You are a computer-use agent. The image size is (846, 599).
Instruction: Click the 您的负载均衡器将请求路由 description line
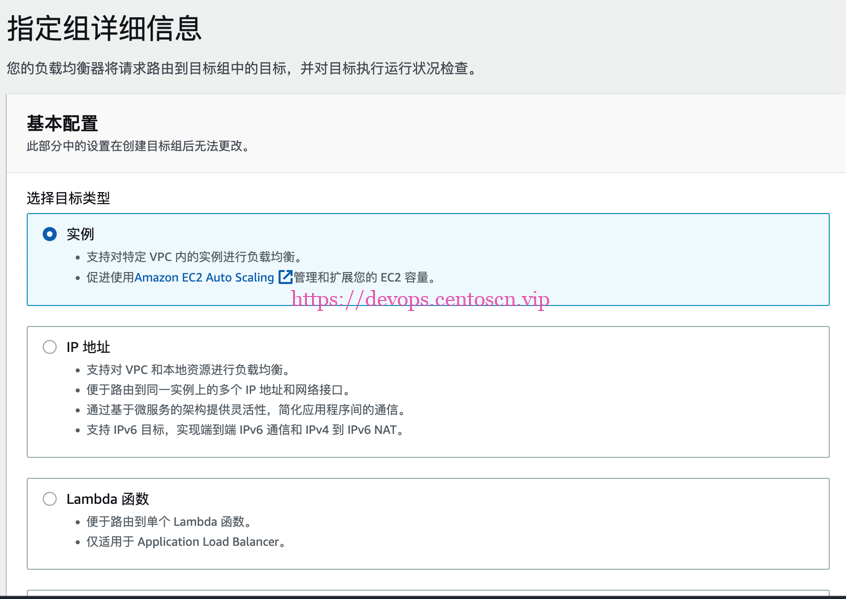pos(242,69)
